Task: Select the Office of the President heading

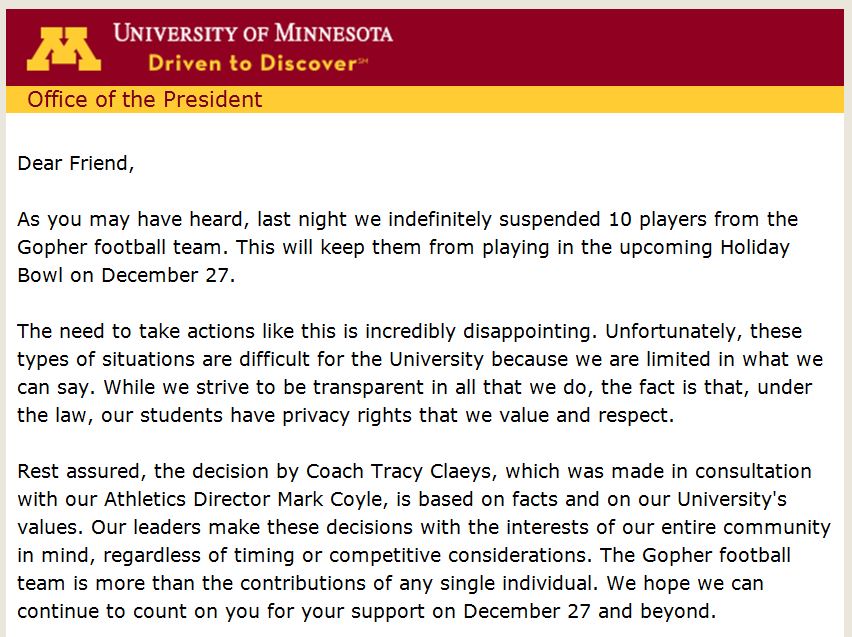Action: (145, 99)
